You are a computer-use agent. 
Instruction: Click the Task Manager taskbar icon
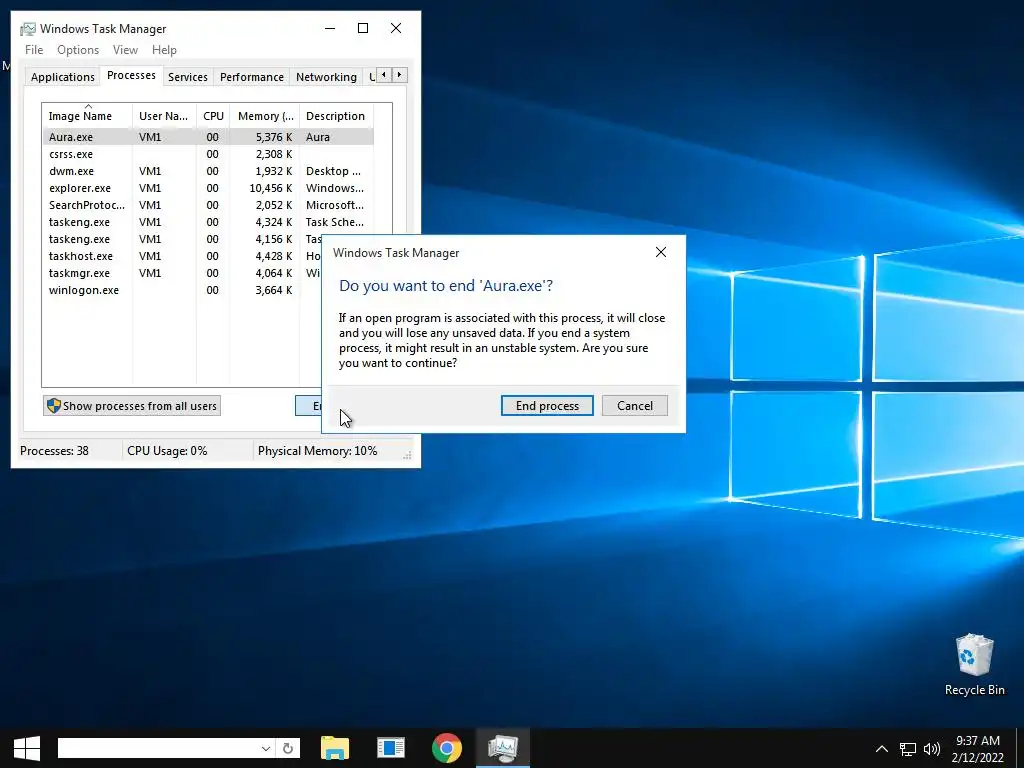[x=502, y=748]
